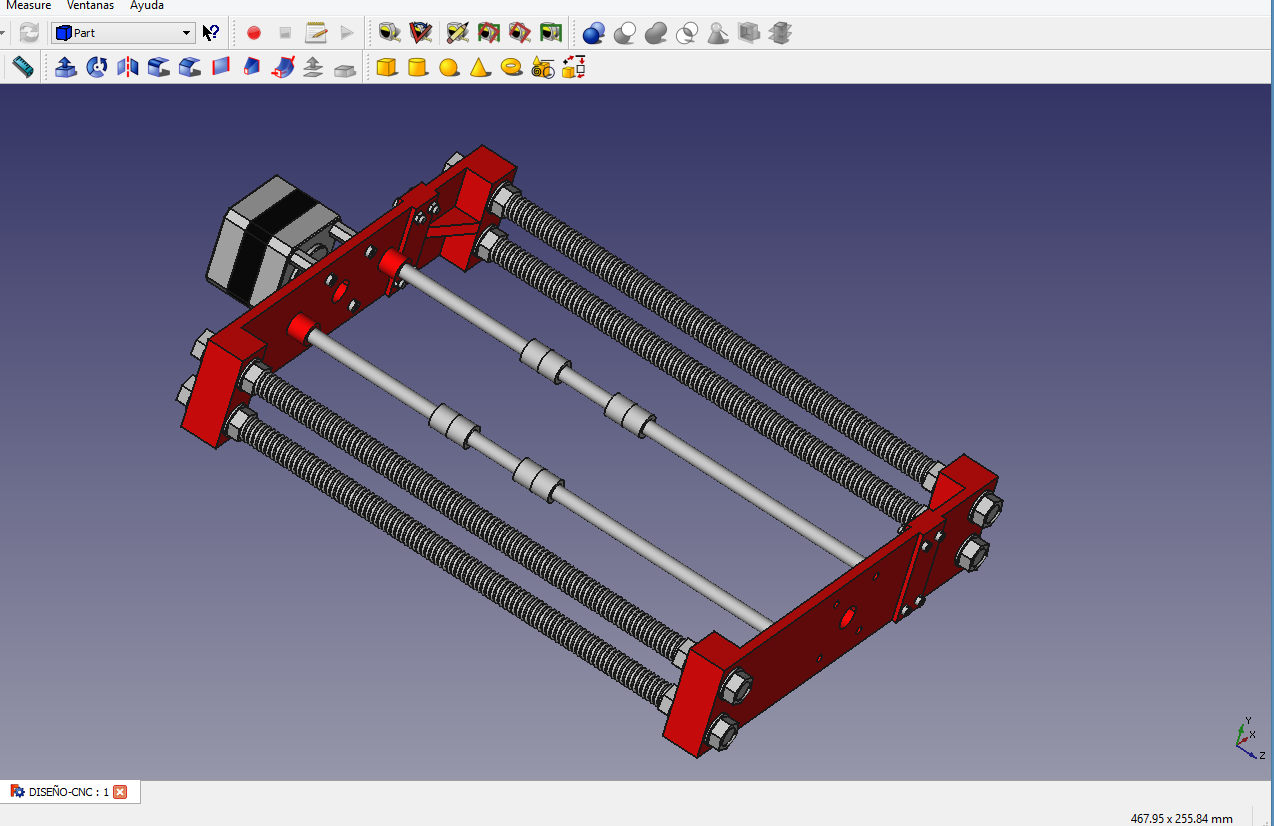Click the Extrude tool icon
Image resolution: width=1274 pixels, height=826 pixels.
(x=66, y=68)
